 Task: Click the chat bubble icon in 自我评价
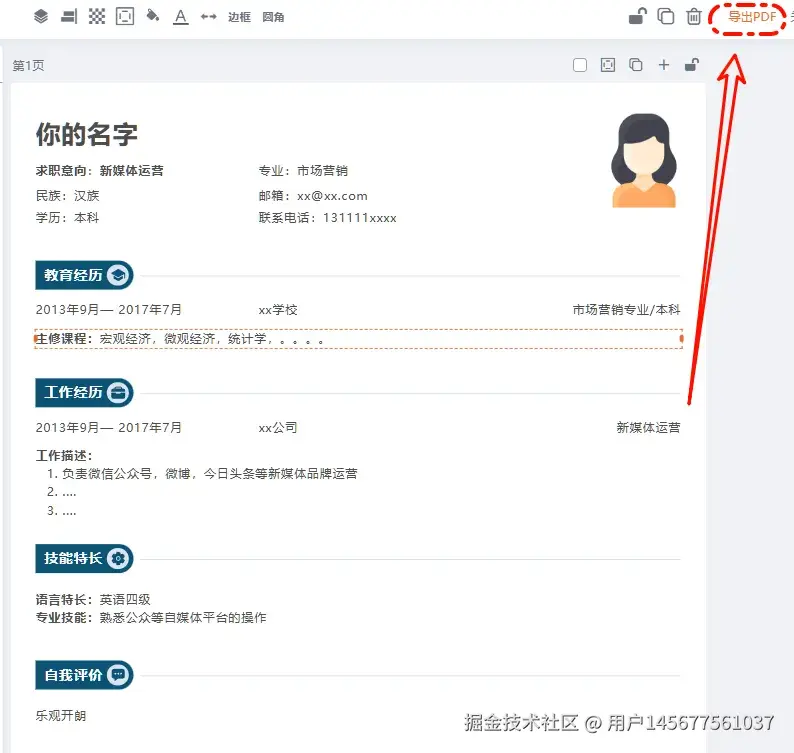[118, 675]
